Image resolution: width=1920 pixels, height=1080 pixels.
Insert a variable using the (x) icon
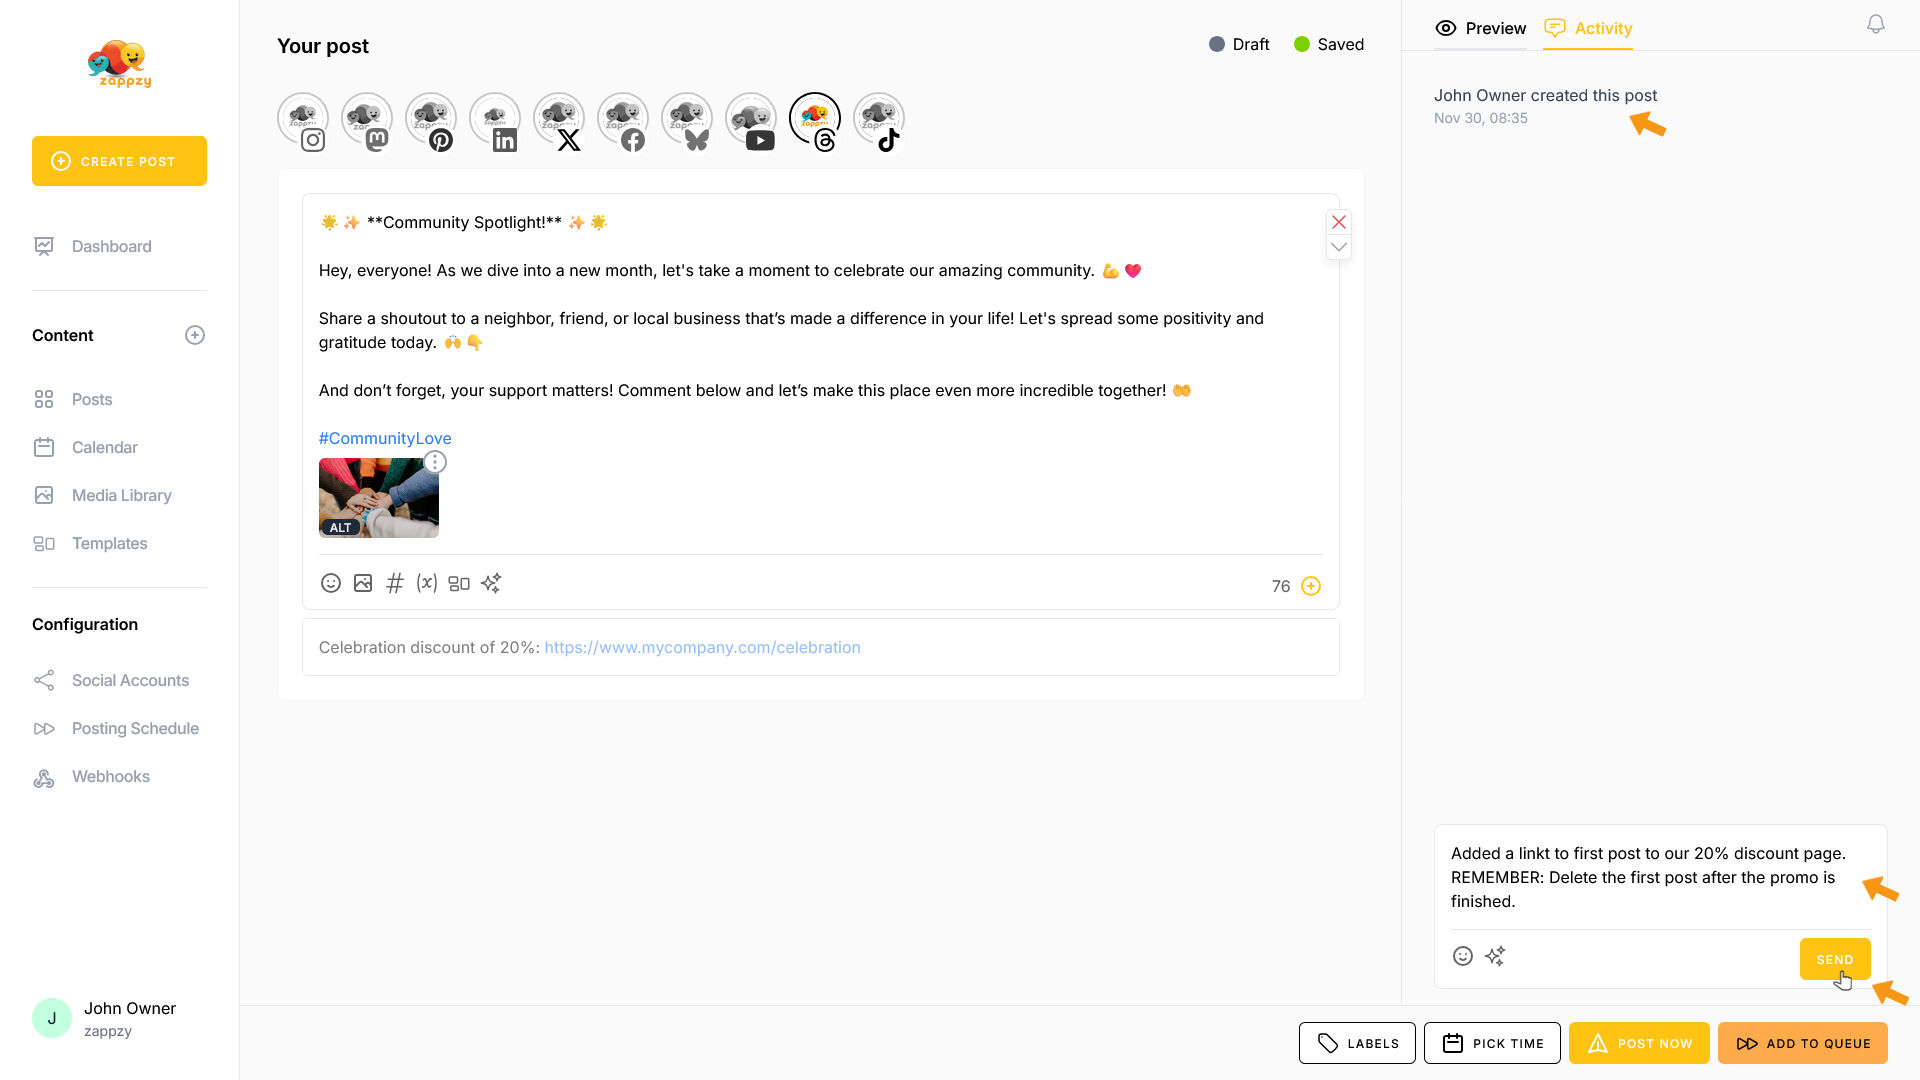pos(427,583)
